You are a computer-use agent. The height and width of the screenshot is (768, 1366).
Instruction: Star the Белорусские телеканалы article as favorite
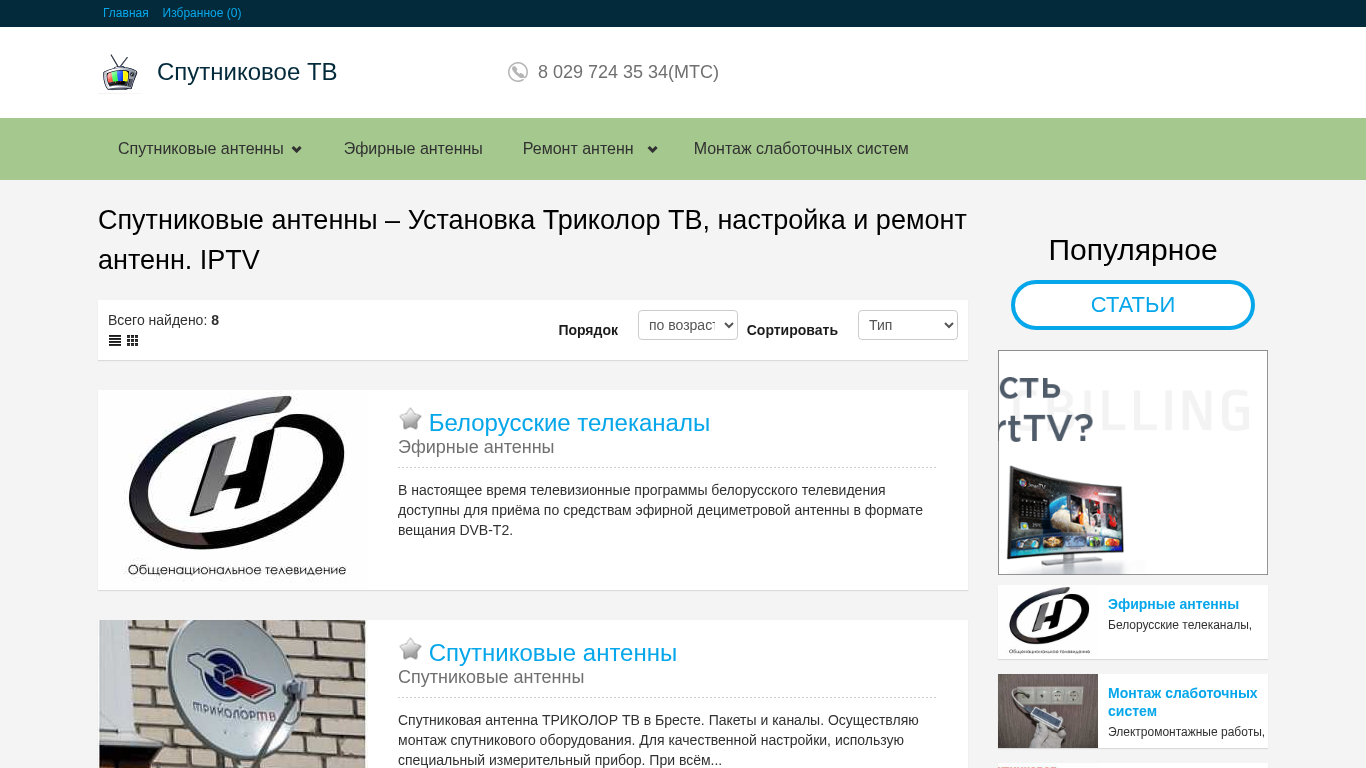(410, 419)
